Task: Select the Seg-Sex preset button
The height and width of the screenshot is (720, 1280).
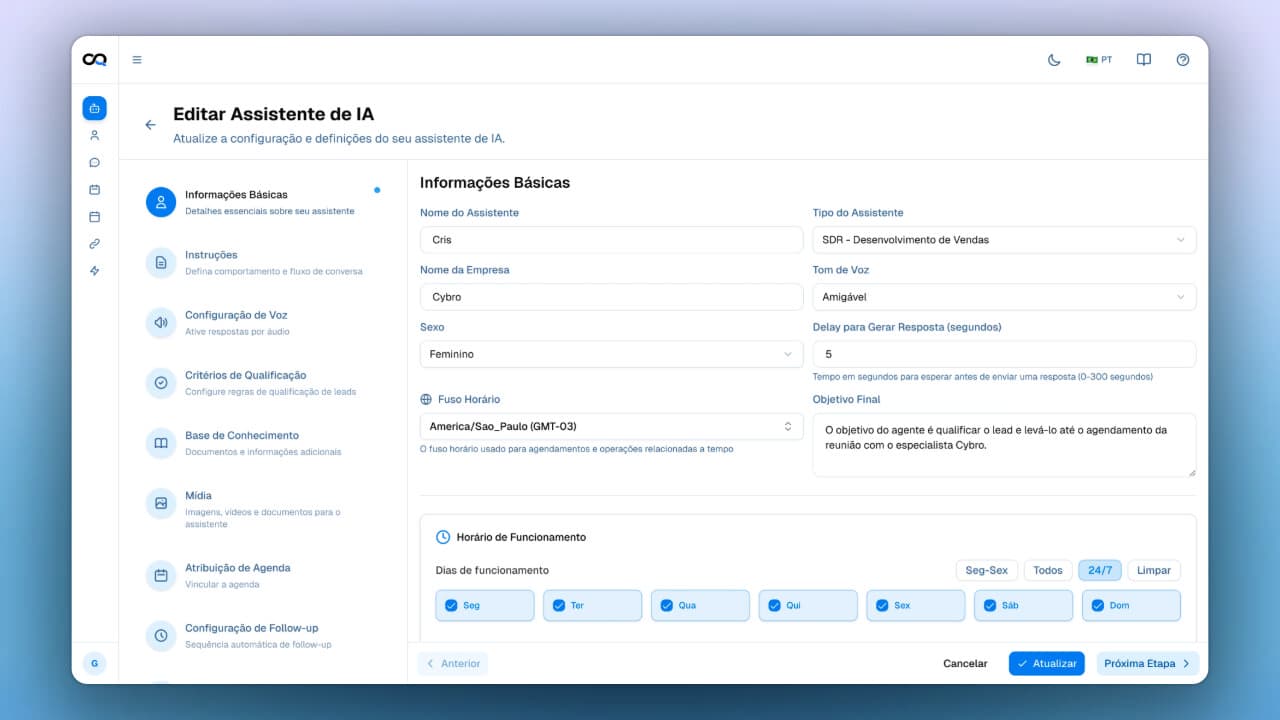Action: pyautogui.click(x=986, y=570)
